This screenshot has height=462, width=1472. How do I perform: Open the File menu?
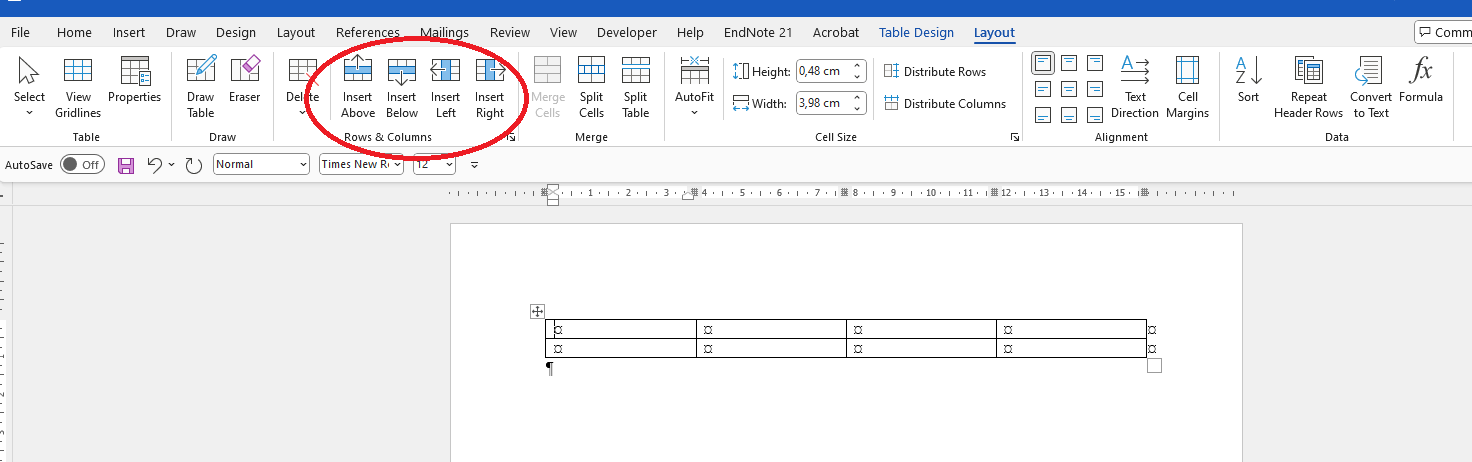click(20, 32)
